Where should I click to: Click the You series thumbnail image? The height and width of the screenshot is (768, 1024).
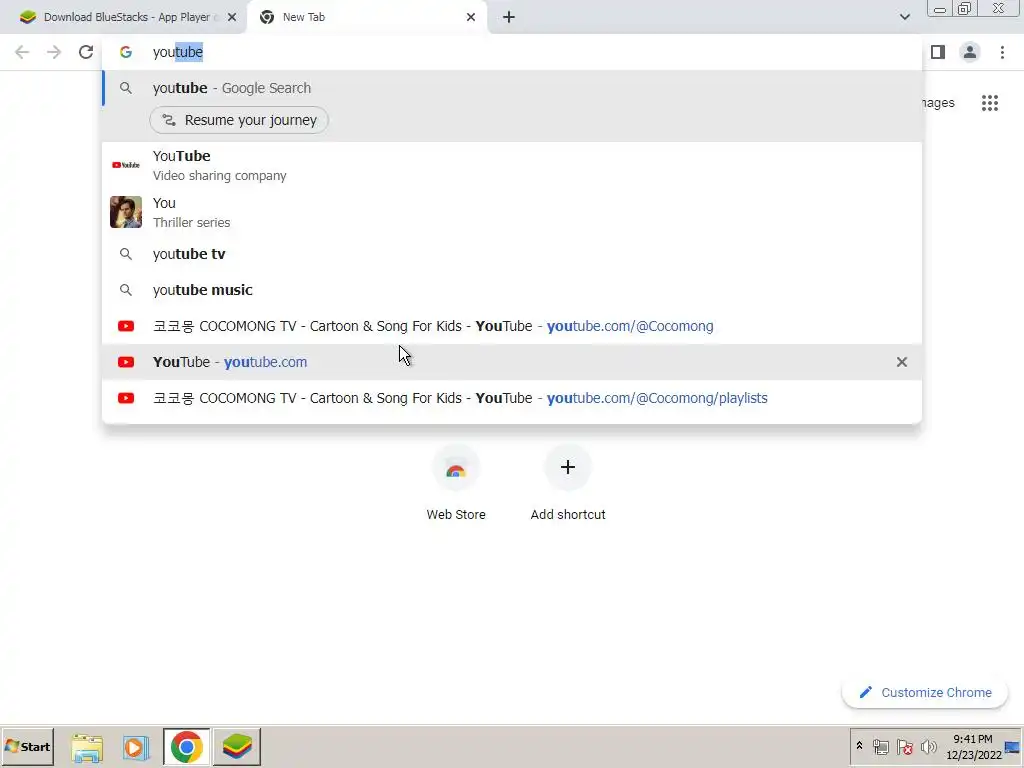click(x=126, y=212)
